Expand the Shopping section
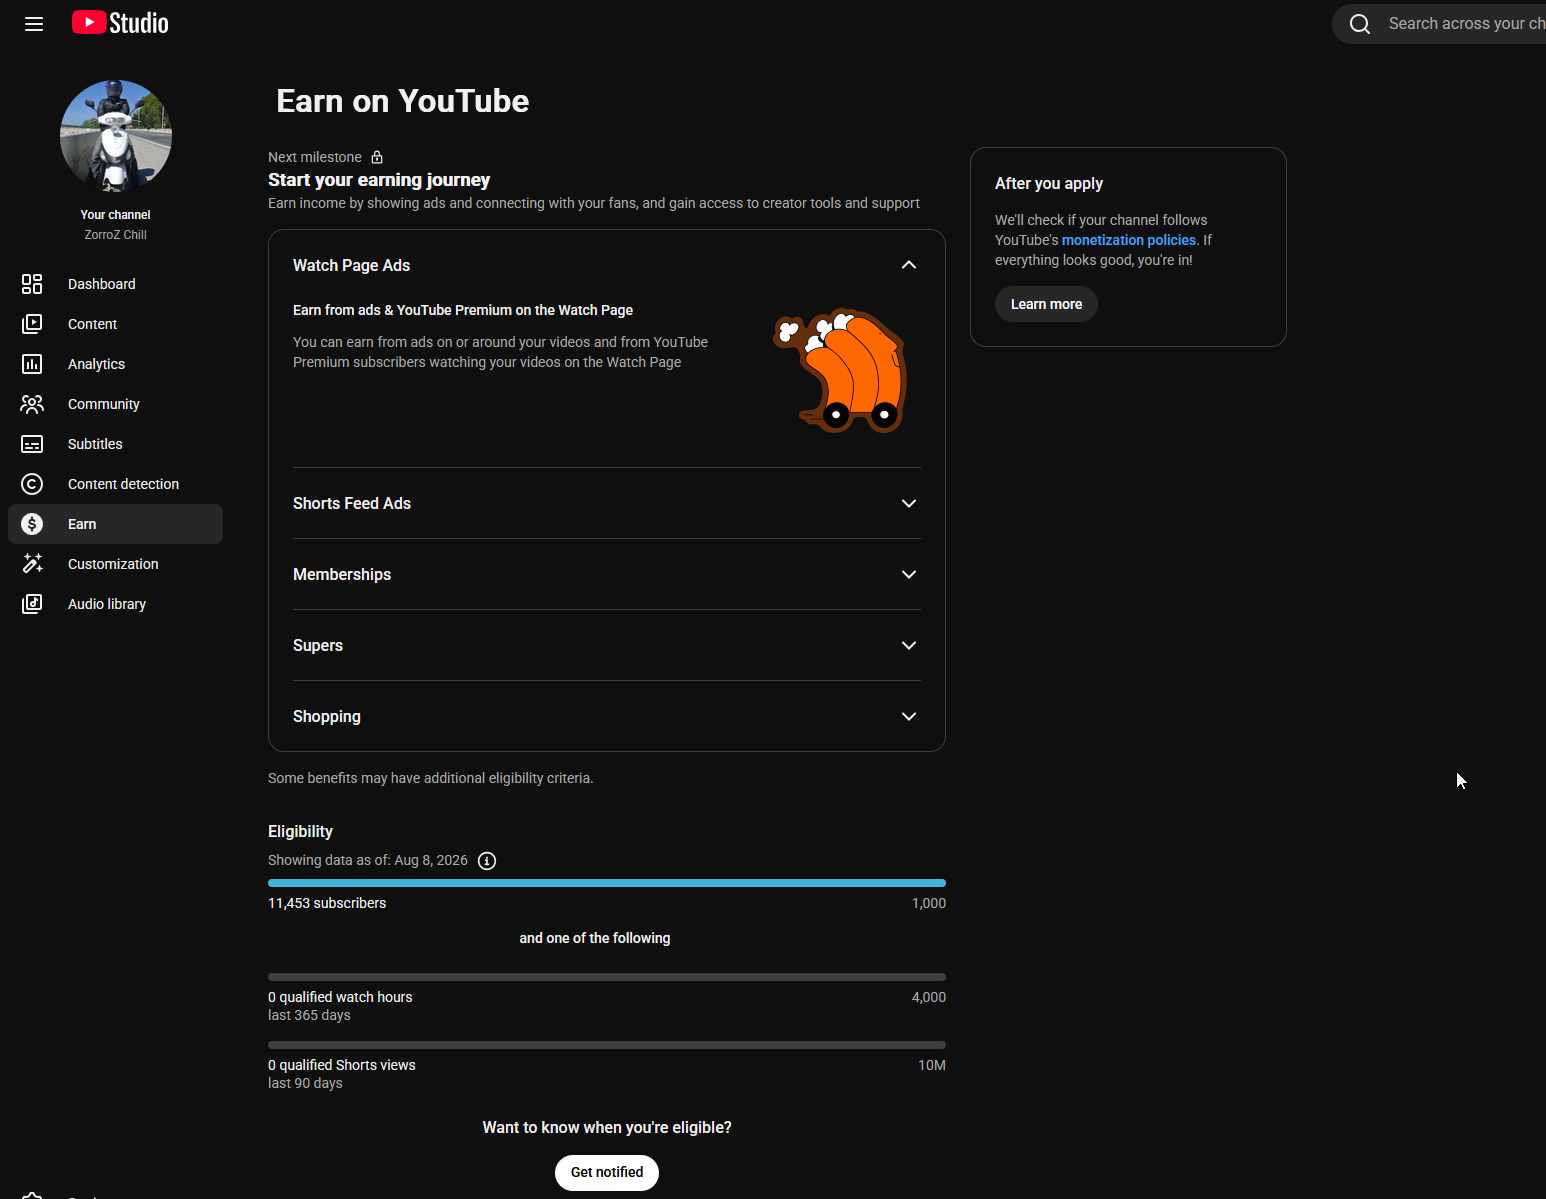This screenshot has width=1546, height=1199. coord(909,716)
